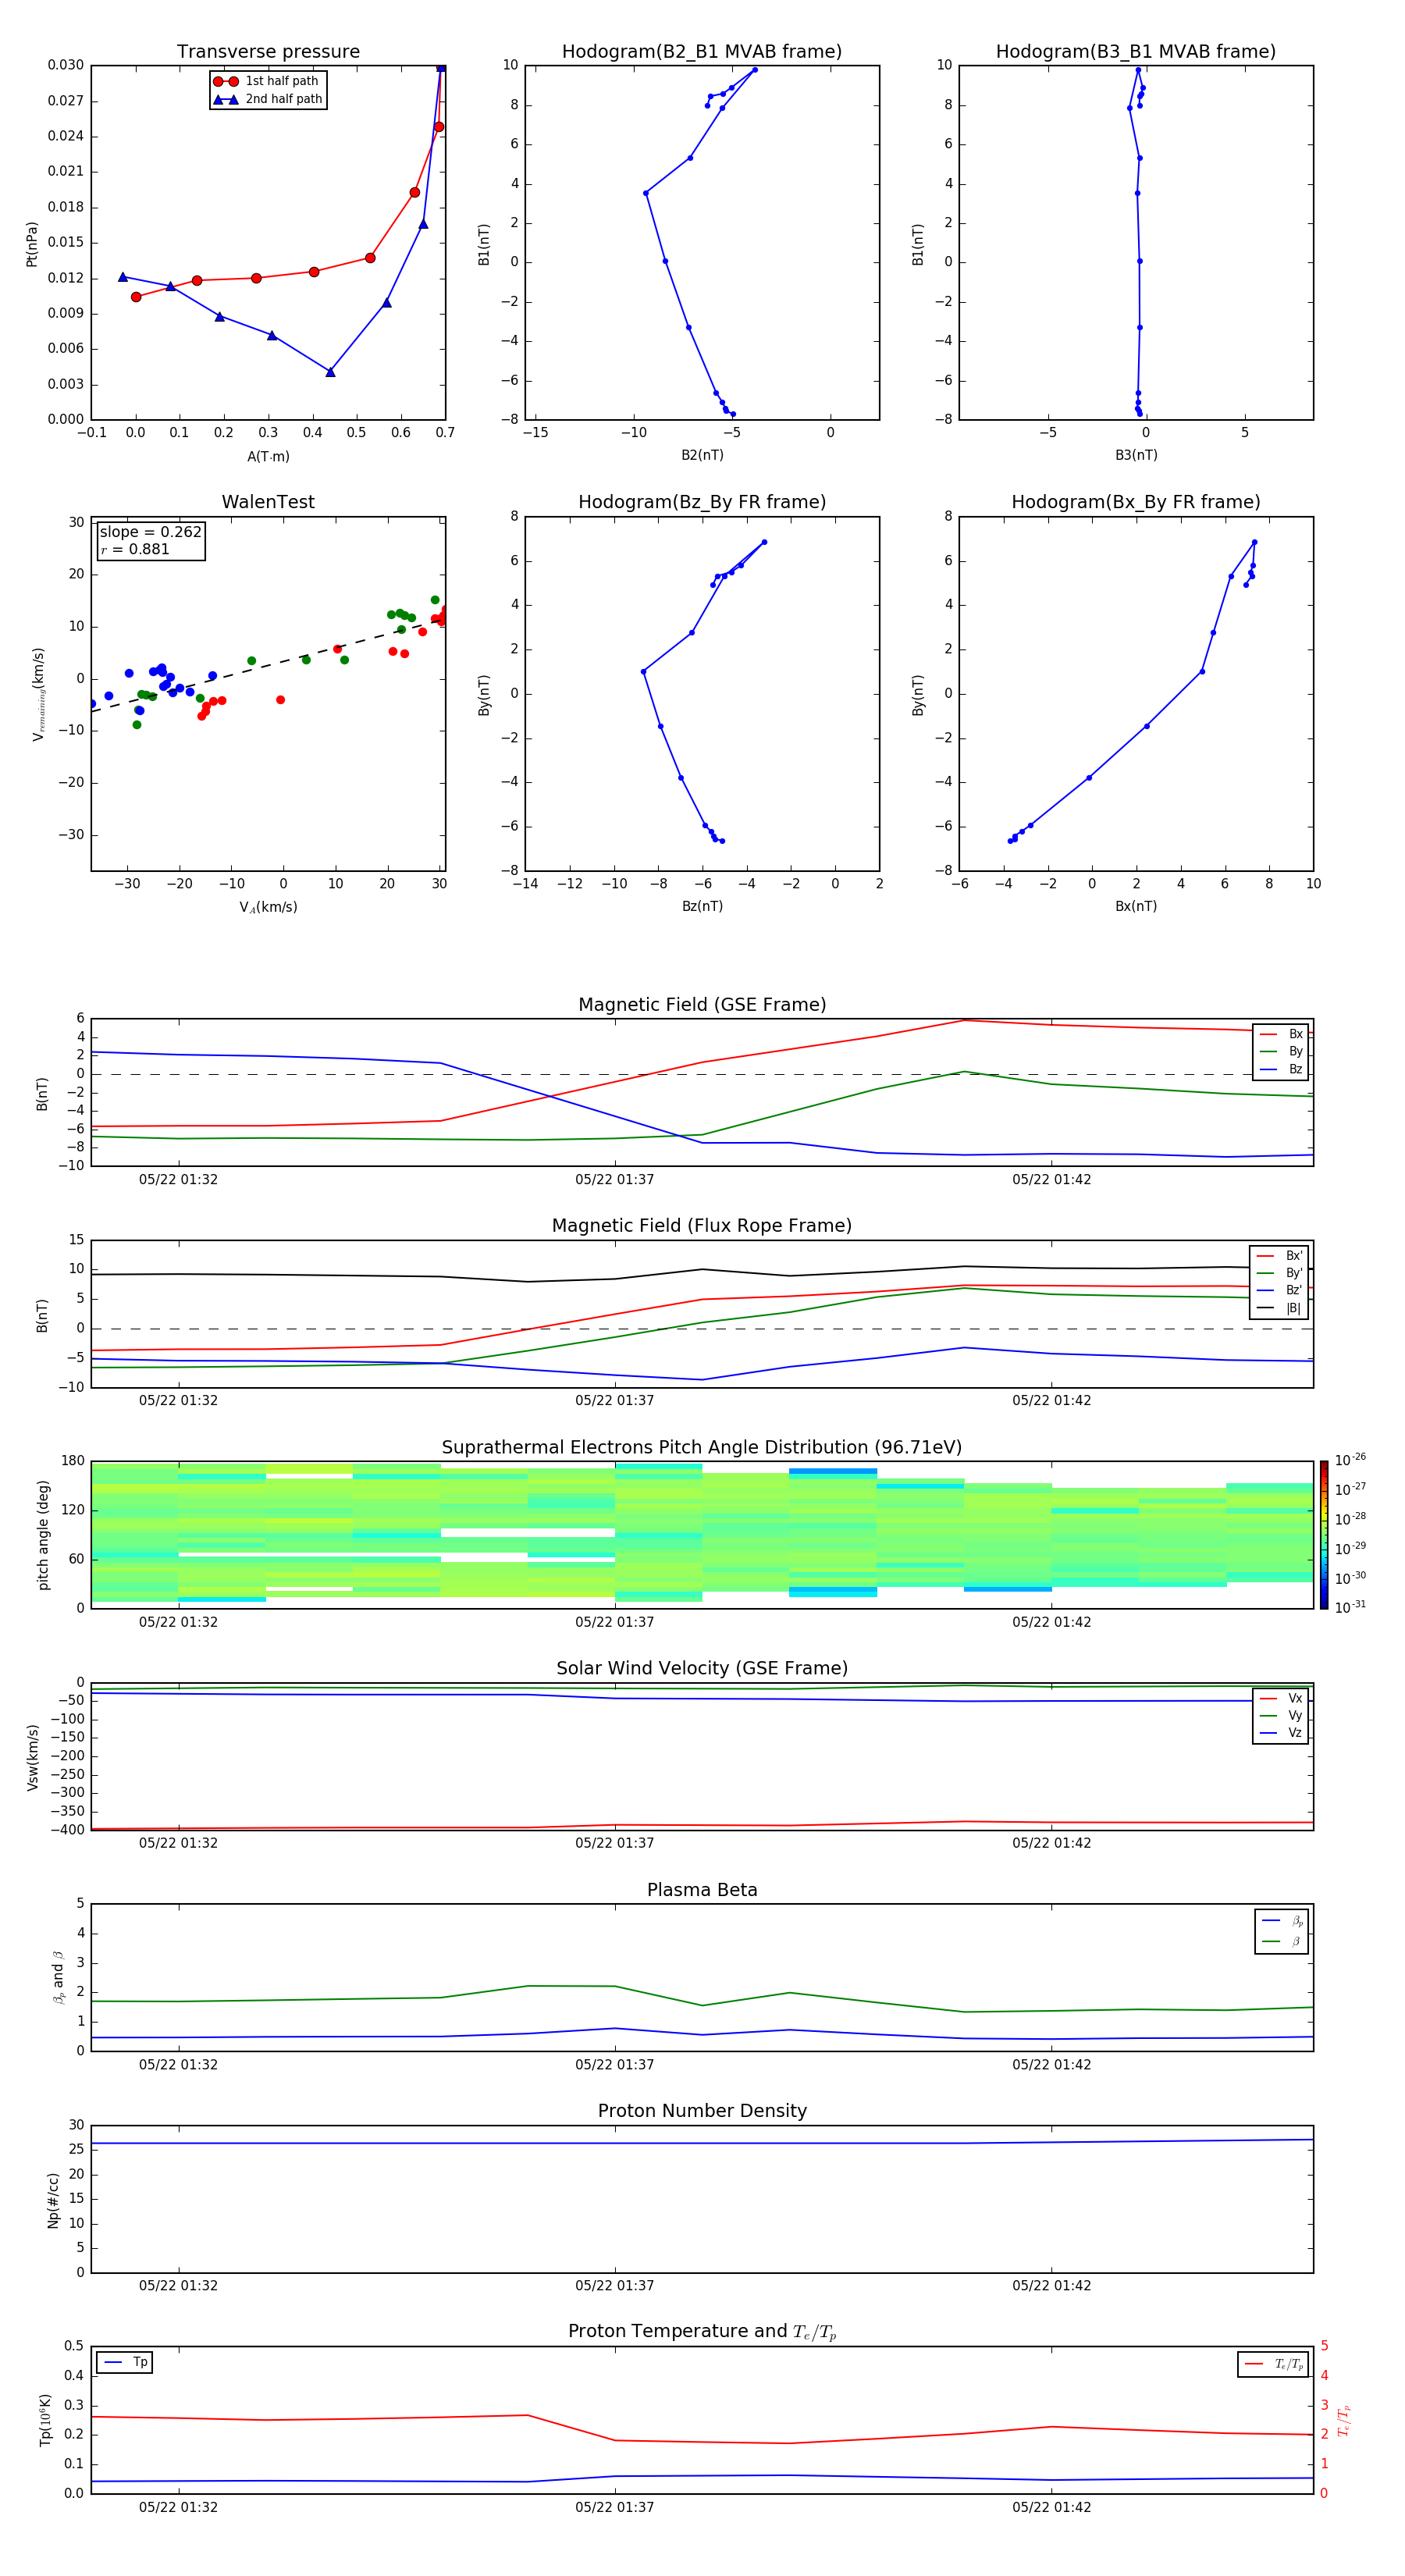Select "Vz" in the velocity legend
The width and height of the screenshot is (1405, 2576).
click(1281, 1733)
